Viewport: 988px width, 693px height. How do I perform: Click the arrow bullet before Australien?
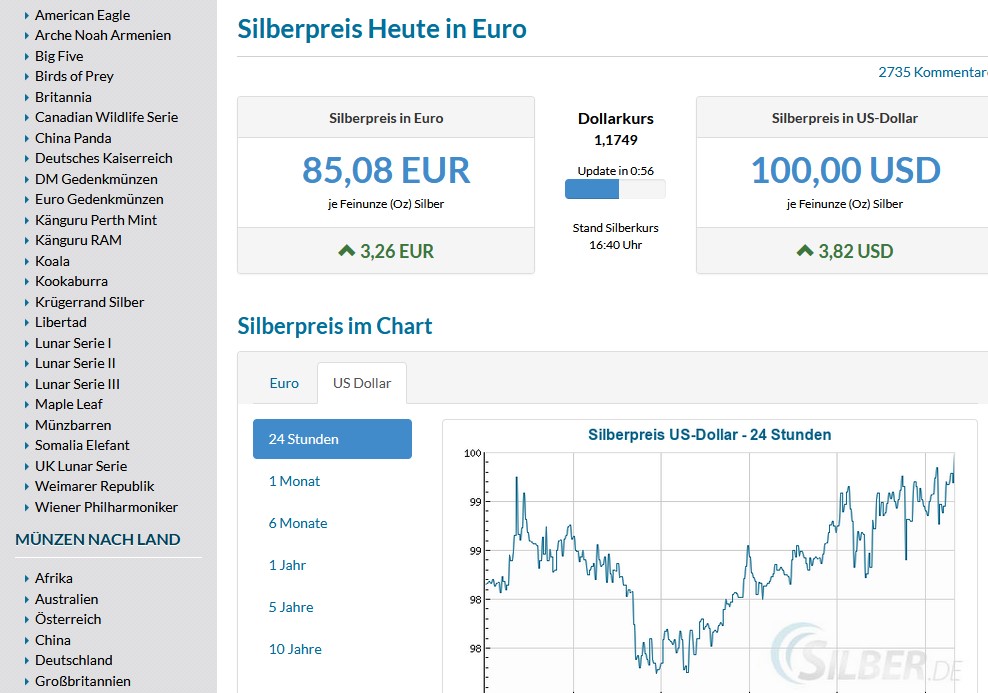click(26, 599)
